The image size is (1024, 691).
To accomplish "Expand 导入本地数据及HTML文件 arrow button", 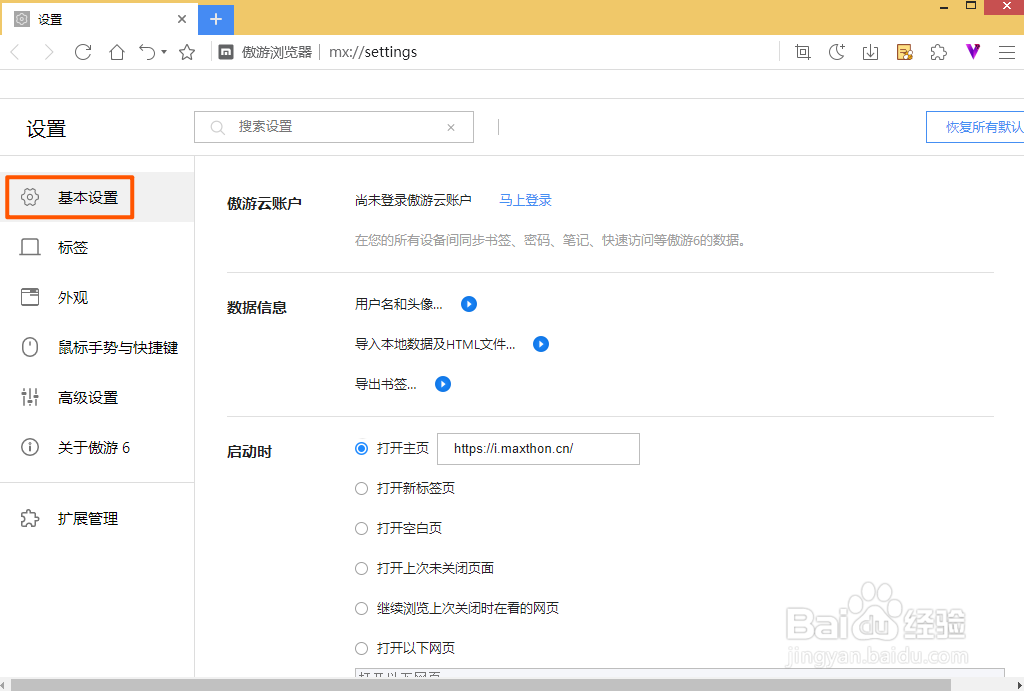I will coord(541,344).
